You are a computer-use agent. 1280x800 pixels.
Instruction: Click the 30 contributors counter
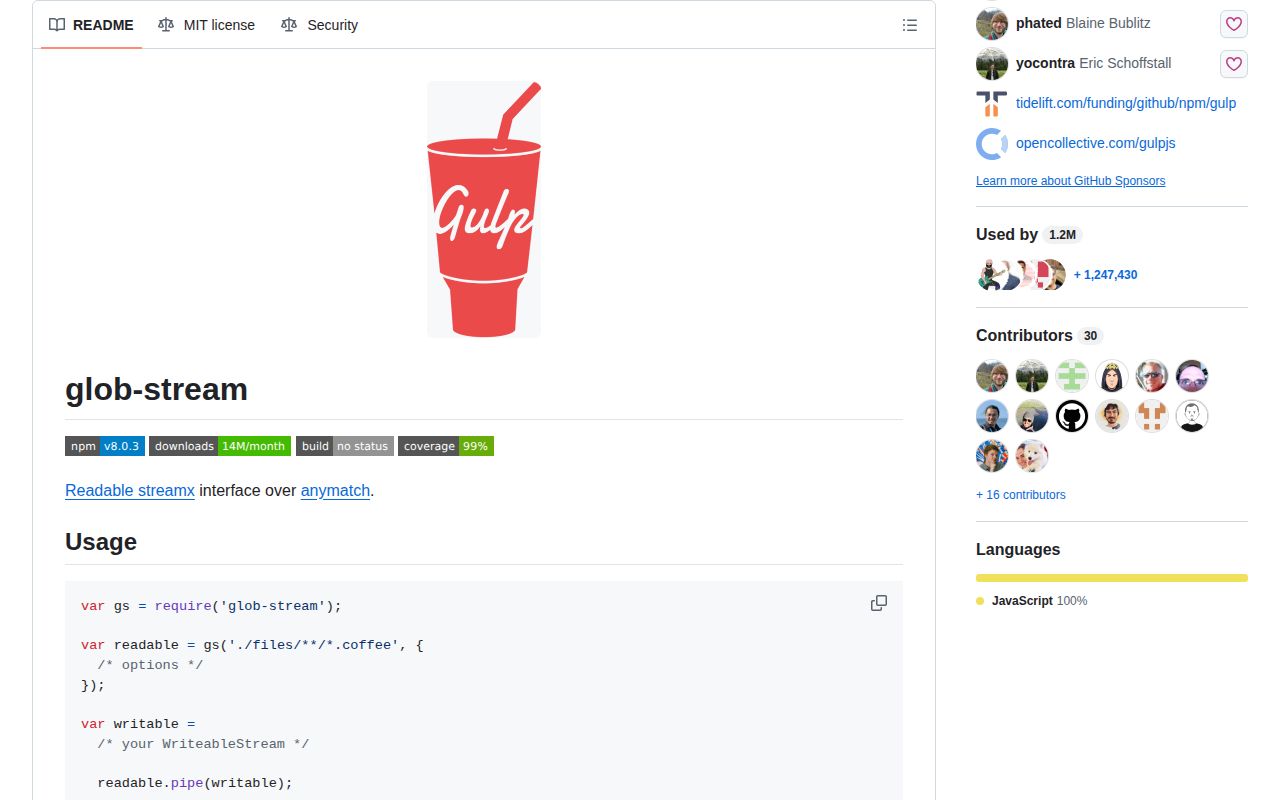tap(1090, 336)
